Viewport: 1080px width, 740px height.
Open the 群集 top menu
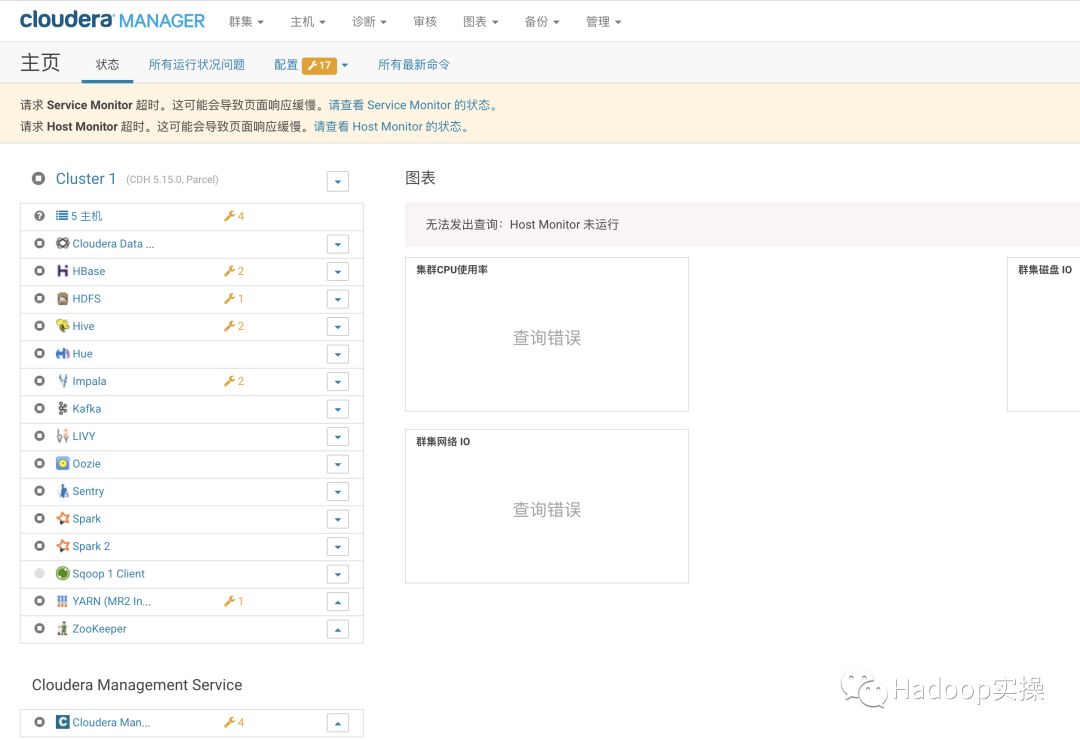pos(247,21)
